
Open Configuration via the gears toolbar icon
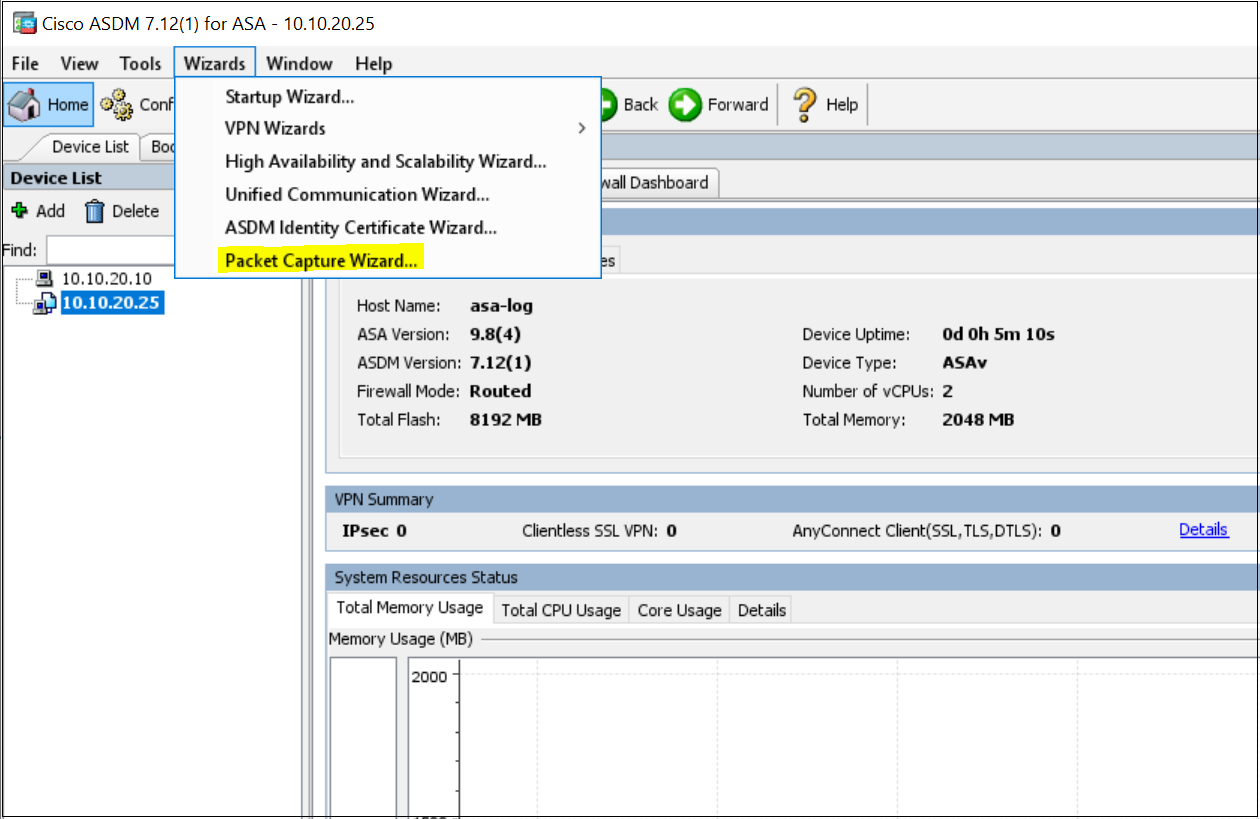coord(117,103)
